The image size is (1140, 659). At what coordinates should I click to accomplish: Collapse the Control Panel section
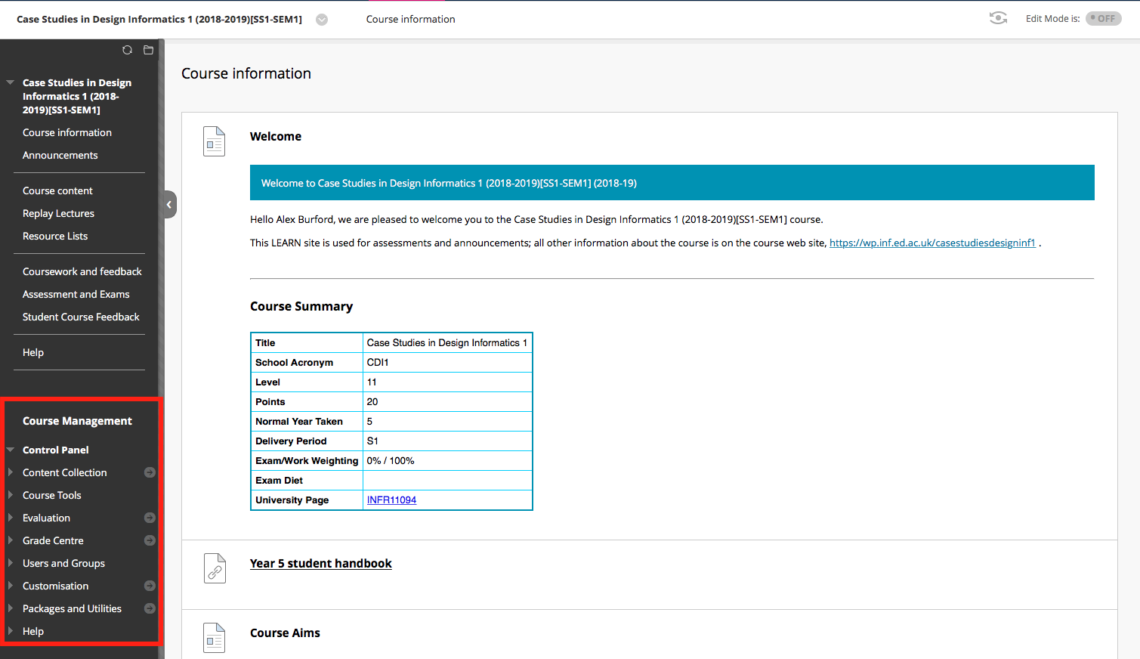(x=10, y=449)
